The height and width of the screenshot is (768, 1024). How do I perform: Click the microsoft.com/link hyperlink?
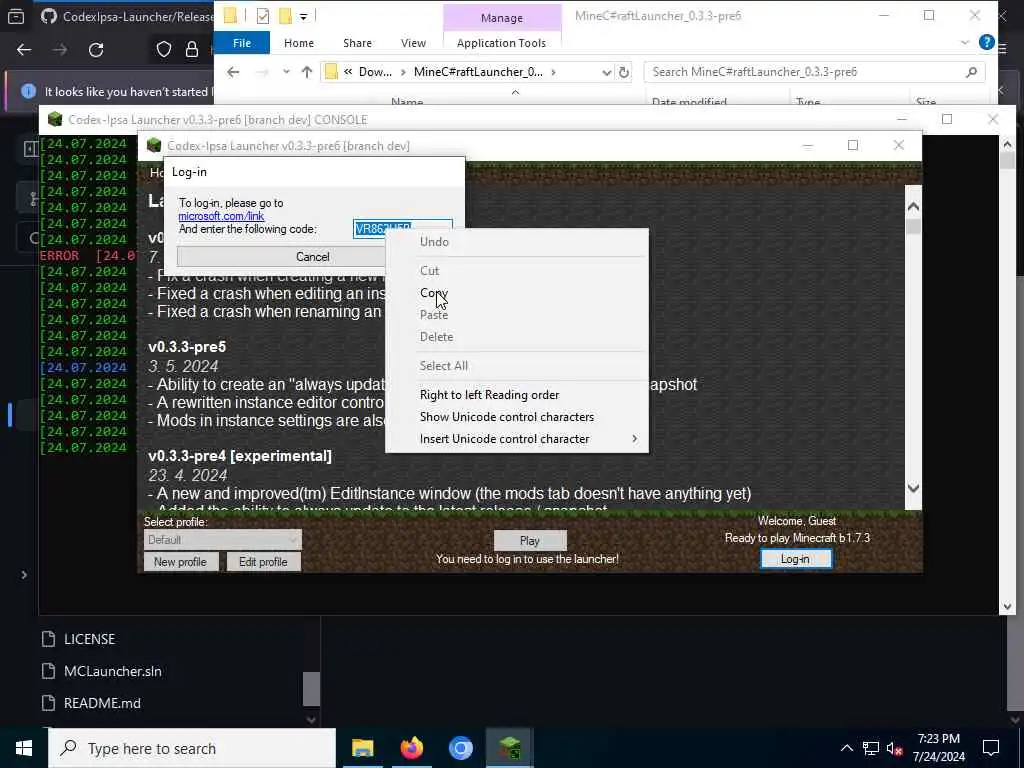[x=221, y=216]
